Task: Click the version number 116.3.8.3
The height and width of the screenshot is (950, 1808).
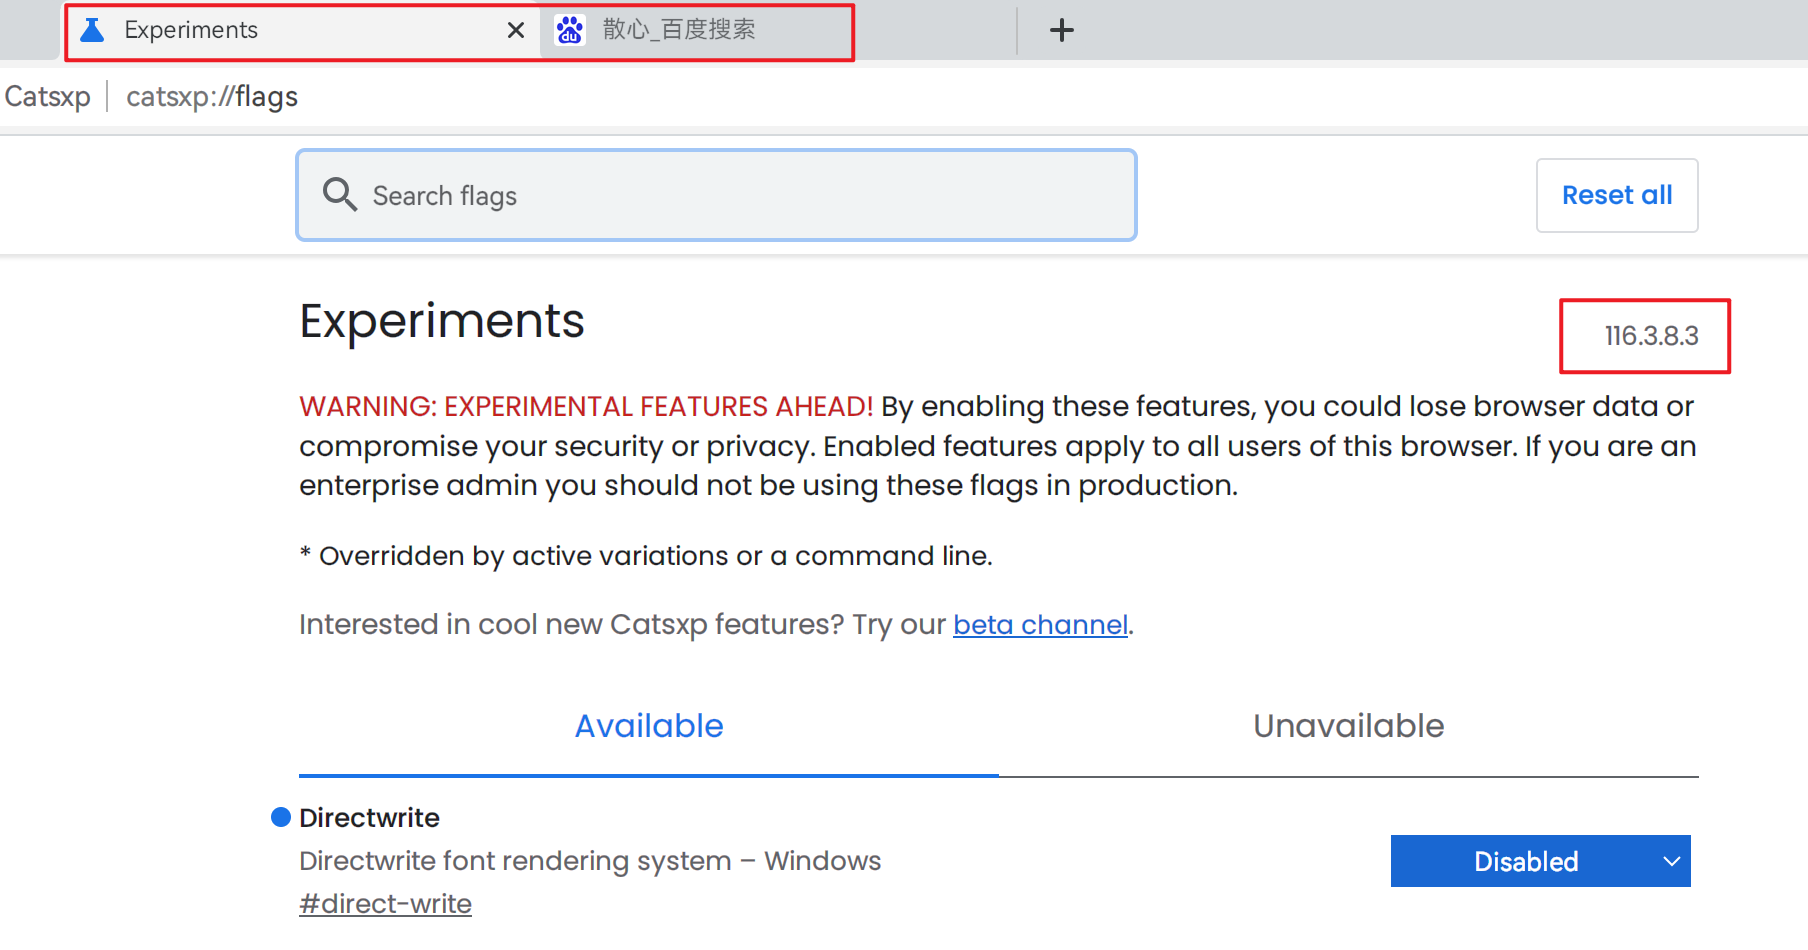Action: (x=1651, y=336)
